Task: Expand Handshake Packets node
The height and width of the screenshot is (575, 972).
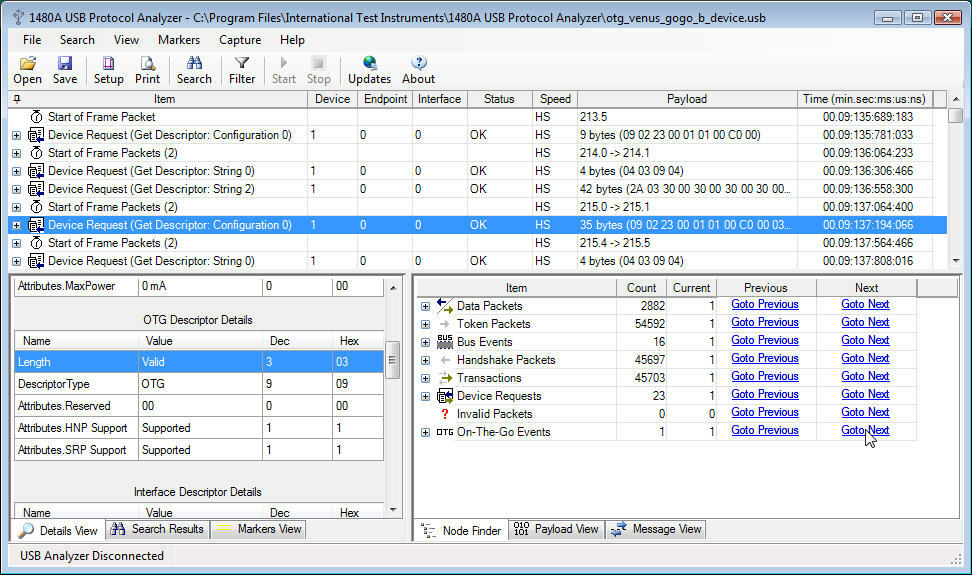Action: click(425, 360)
